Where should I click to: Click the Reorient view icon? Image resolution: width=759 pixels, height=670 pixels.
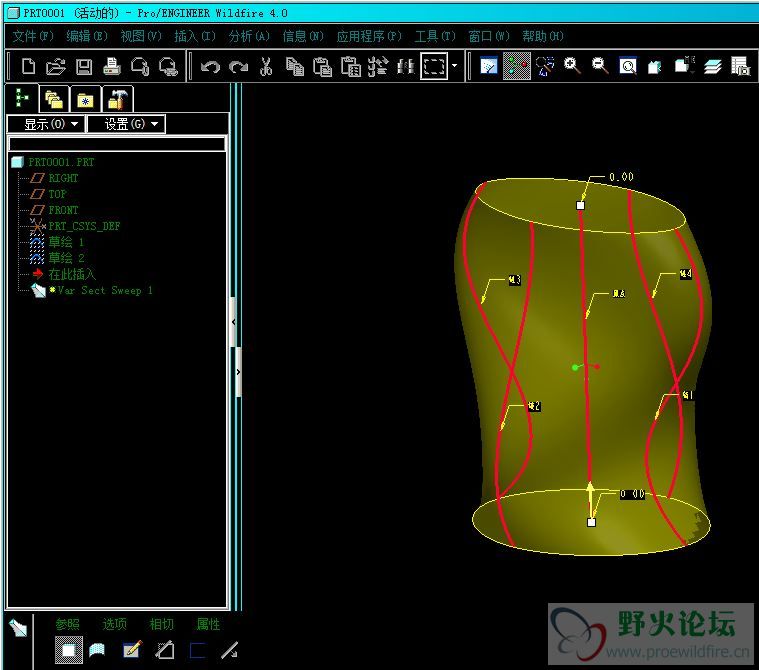[x=655, y=66]
